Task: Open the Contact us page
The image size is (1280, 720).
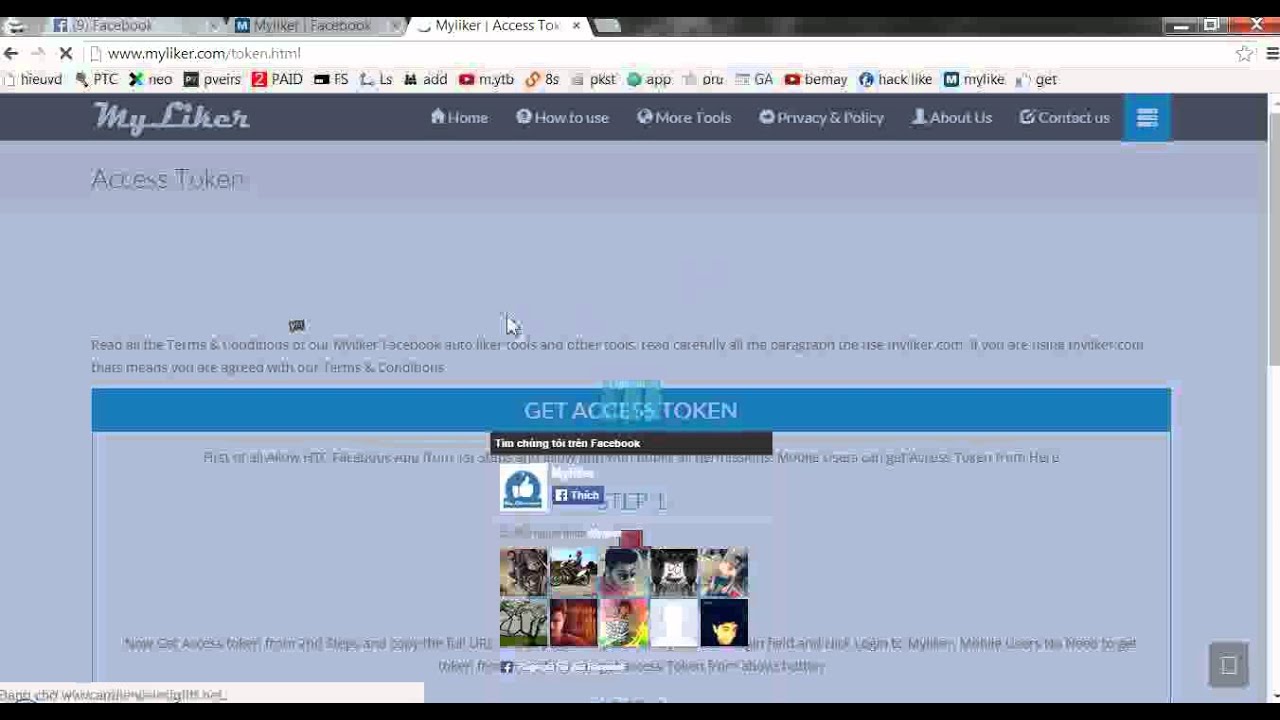Action: point(1064,117)
